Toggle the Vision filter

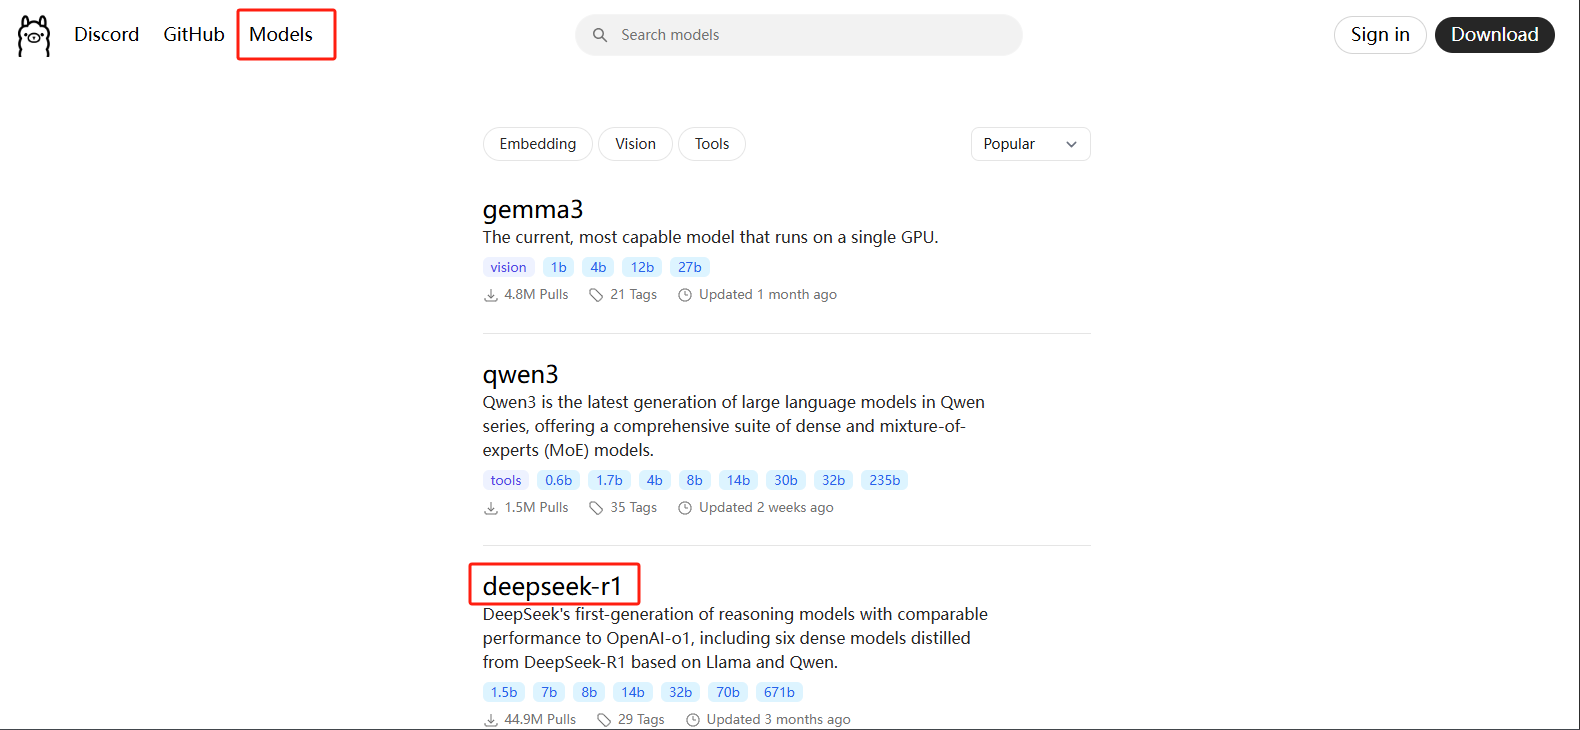(x=635, y=144)
